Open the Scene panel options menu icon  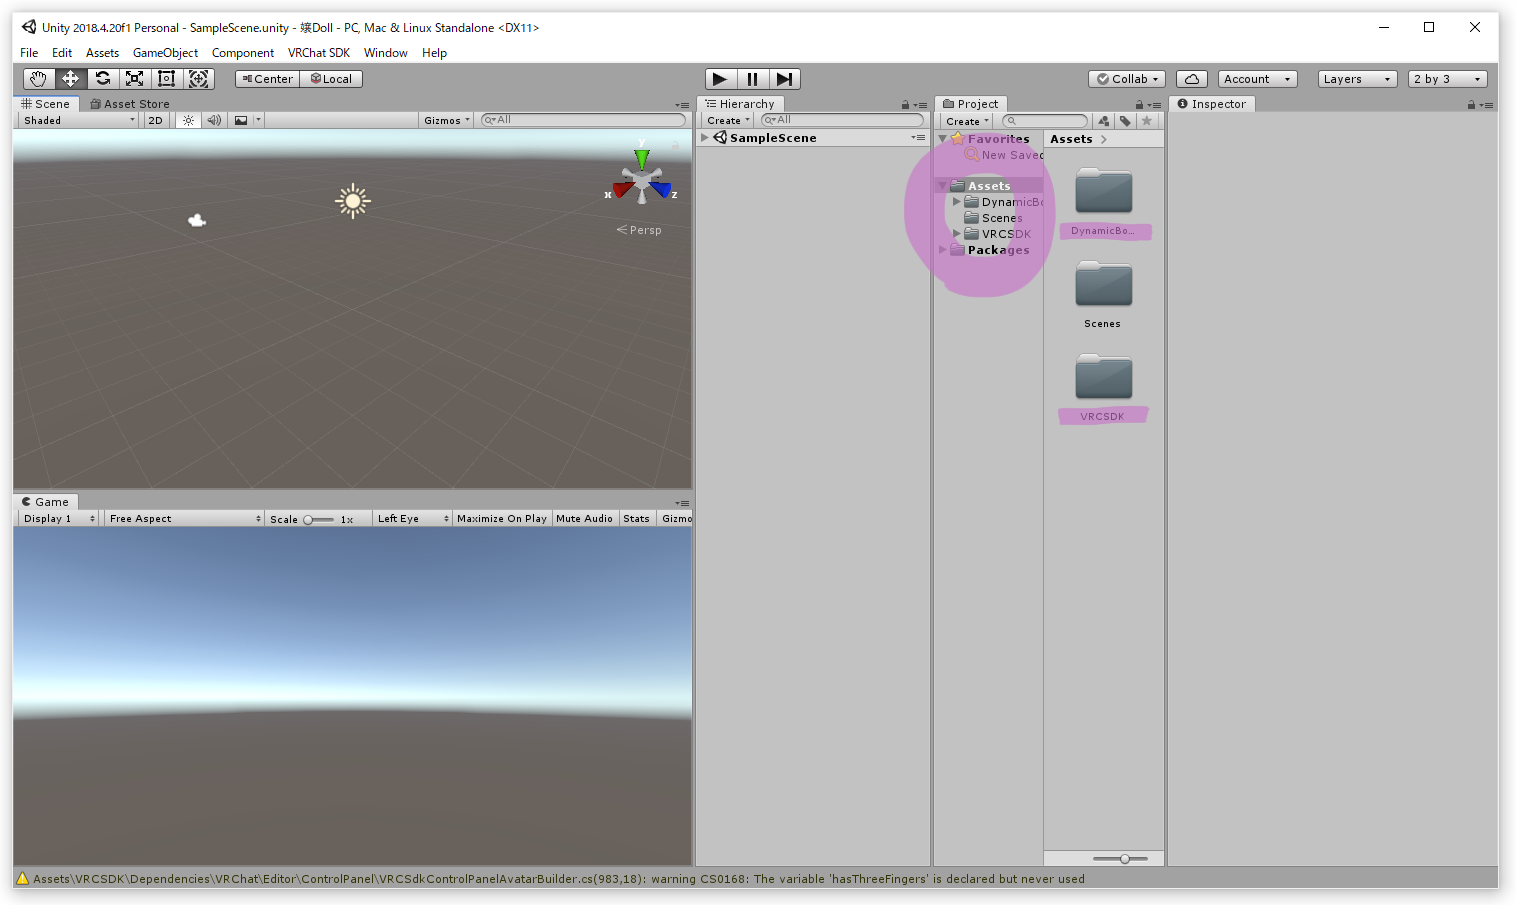[x=682, y=105]
